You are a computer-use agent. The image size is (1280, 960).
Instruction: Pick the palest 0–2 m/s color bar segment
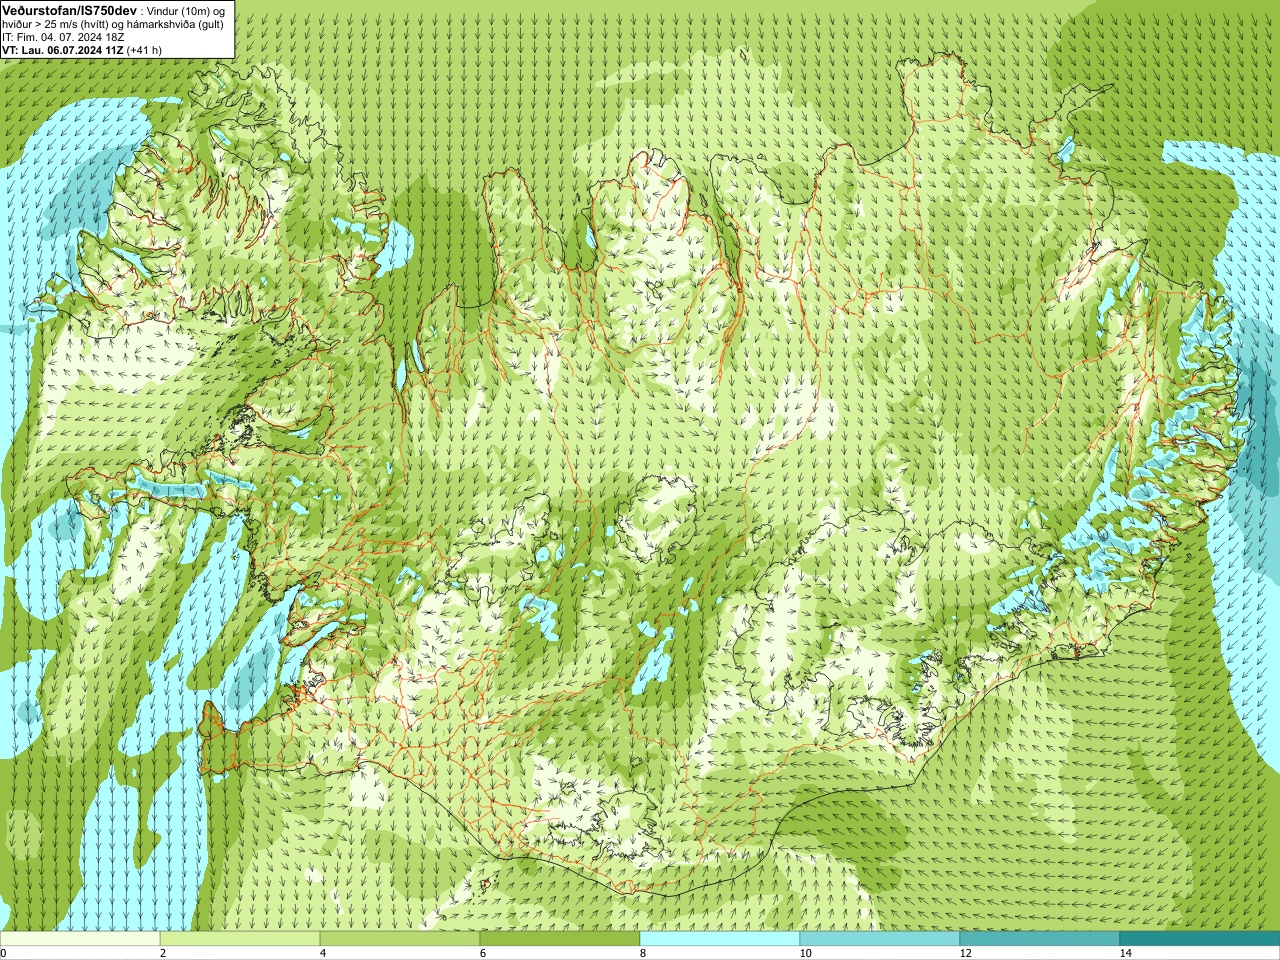point(80,939)
